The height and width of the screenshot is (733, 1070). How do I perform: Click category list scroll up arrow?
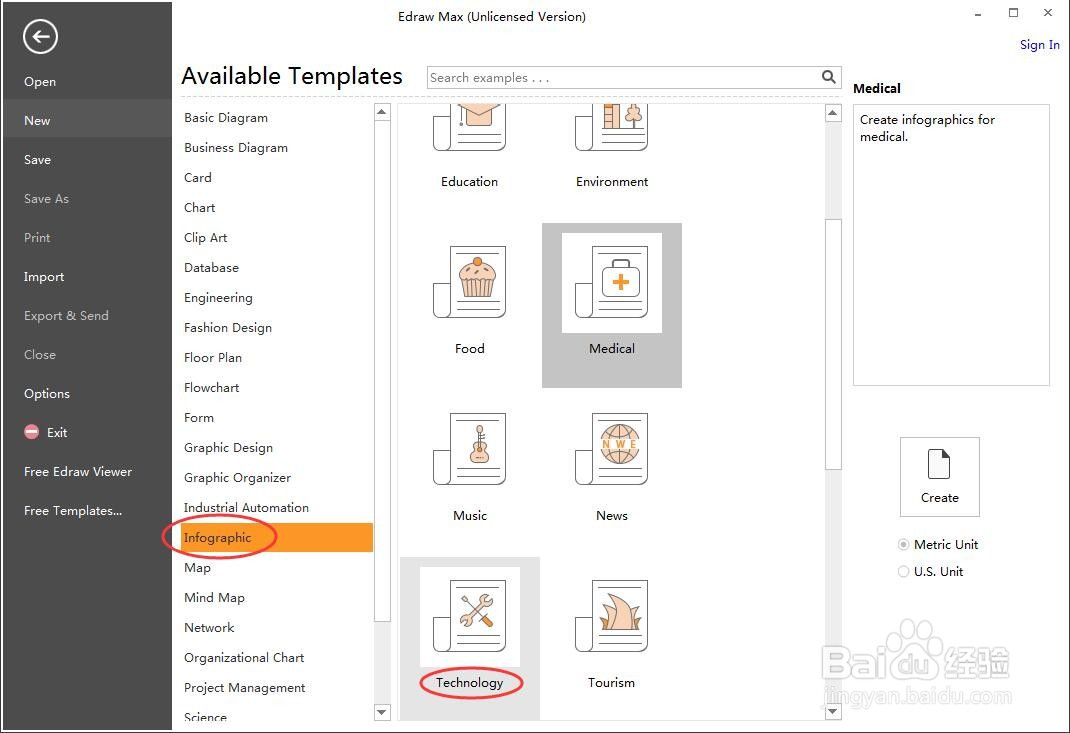382,112
